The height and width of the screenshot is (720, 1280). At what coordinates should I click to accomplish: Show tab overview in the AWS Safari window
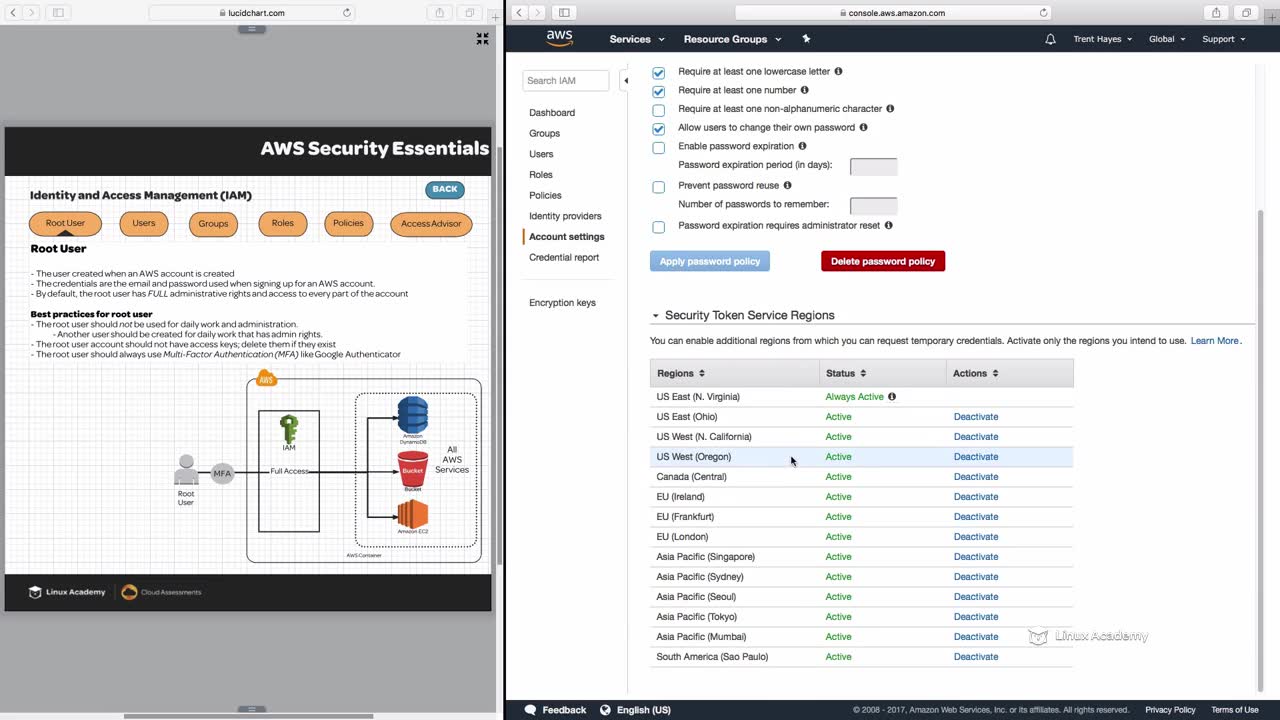point(1246,13)
